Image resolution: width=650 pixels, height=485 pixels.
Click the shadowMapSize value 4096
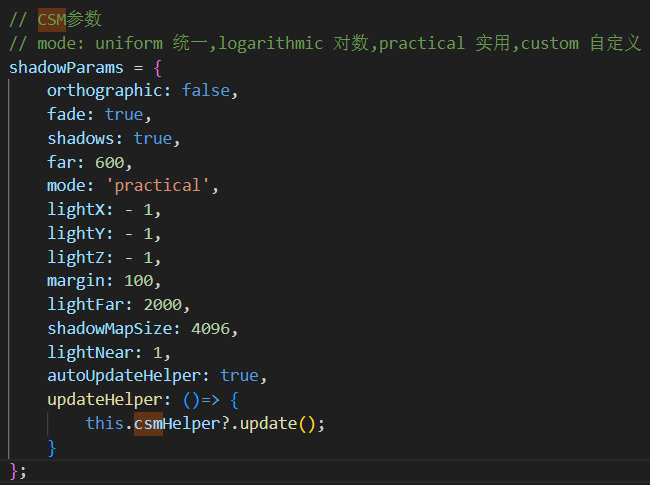[x=211, y=329]
